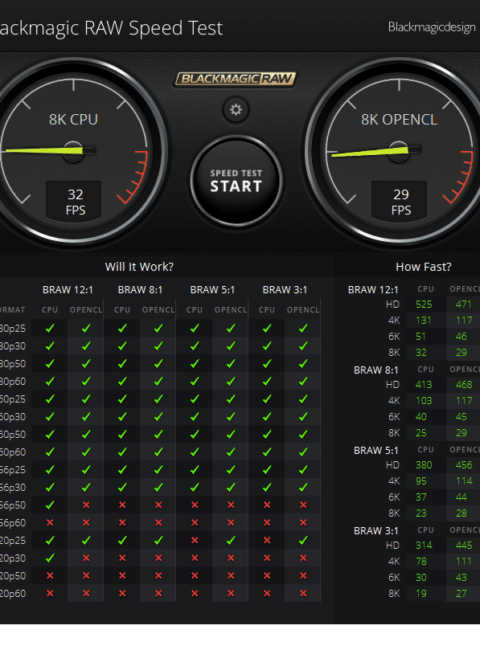Click red X in 56p60 row, BRAW 12:1 CPU
The image size is (480, 650).
tap(50, 523)
